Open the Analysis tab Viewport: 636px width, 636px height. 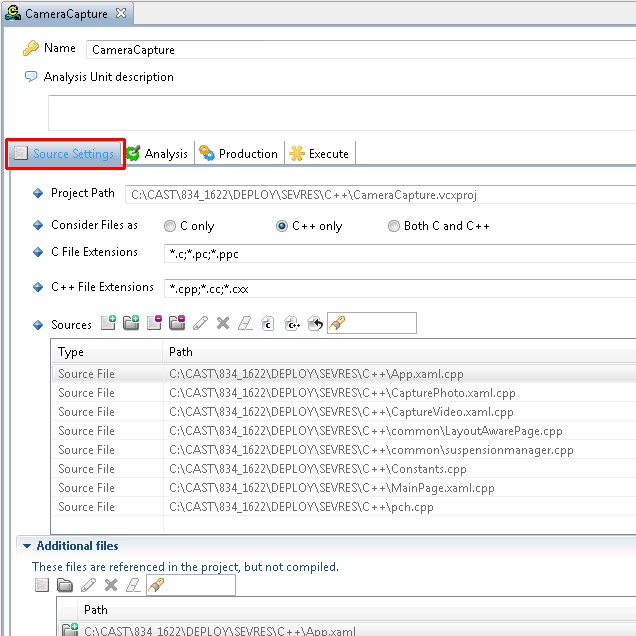(157, 154)
